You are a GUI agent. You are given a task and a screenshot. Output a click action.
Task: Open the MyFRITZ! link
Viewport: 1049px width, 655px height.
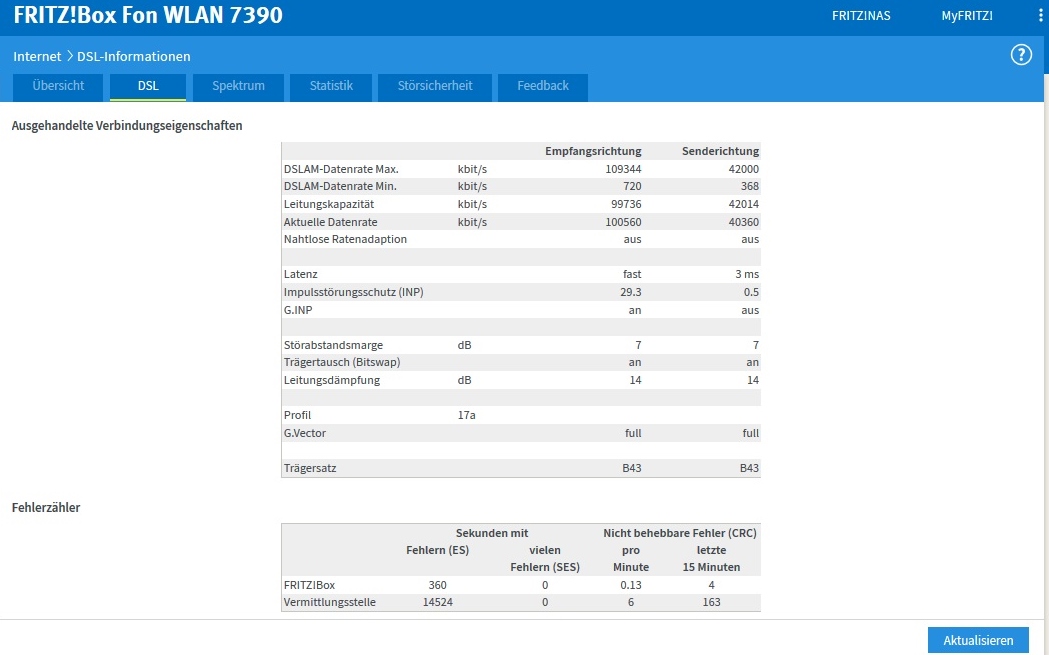click(967, 15)
